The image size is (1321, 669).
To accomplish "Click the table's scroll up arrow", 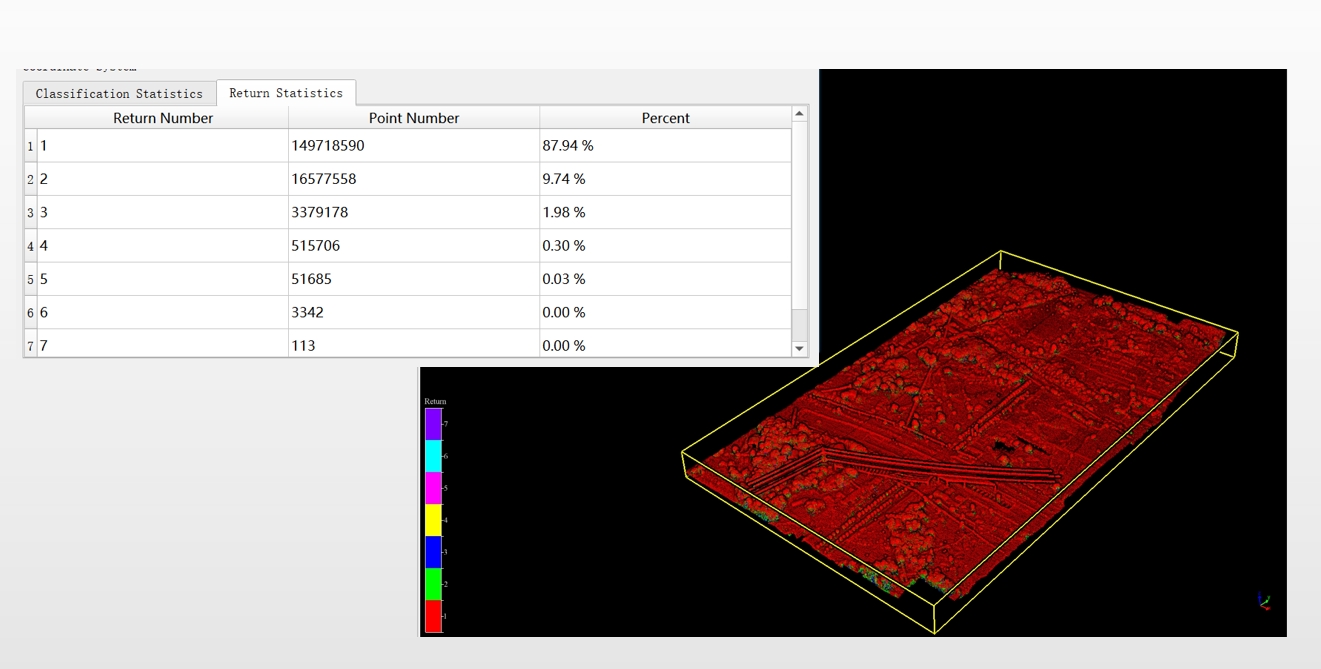I will (799, 114).
